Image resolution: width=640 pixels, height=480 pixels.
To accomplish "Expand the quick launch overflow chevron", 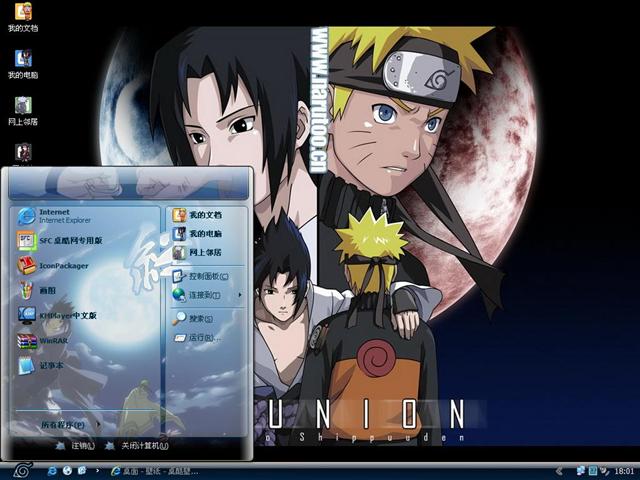I will click(x=97, y=471).
